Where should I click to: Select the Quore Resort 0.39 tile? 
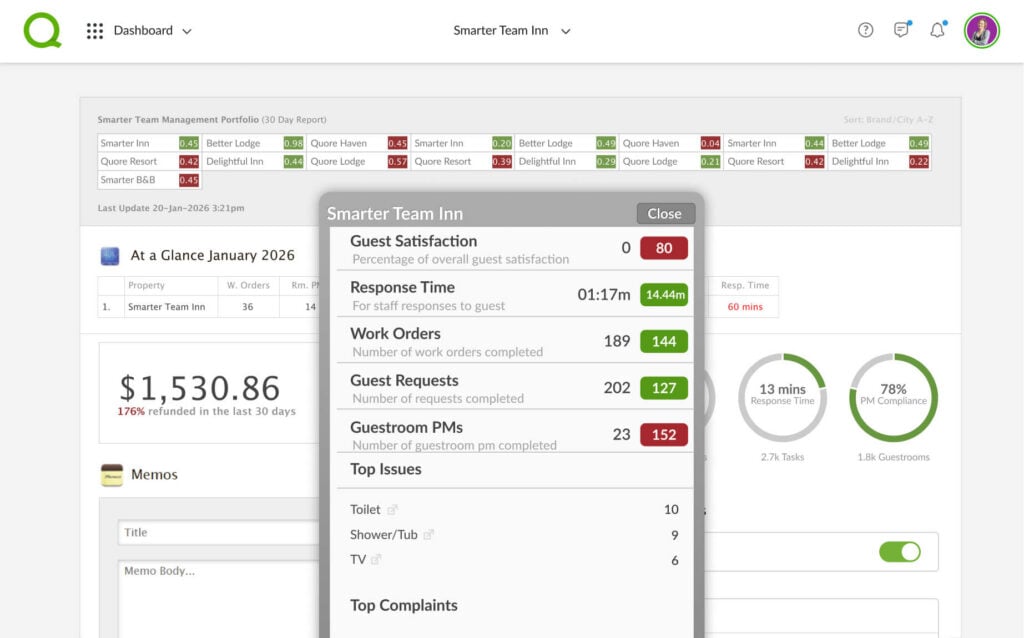[462, 161]
